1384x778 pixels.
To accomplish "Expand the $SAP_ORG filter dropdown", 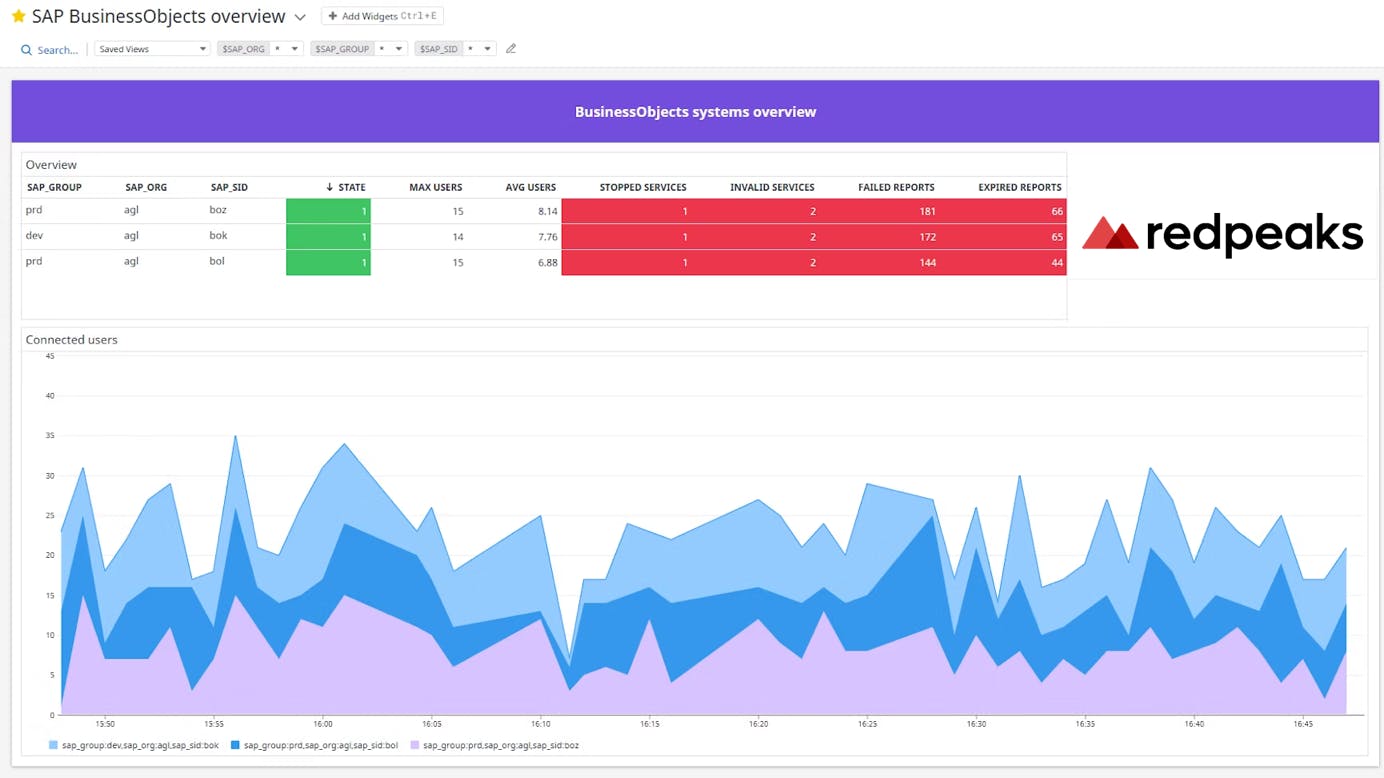I will [294, 47].
